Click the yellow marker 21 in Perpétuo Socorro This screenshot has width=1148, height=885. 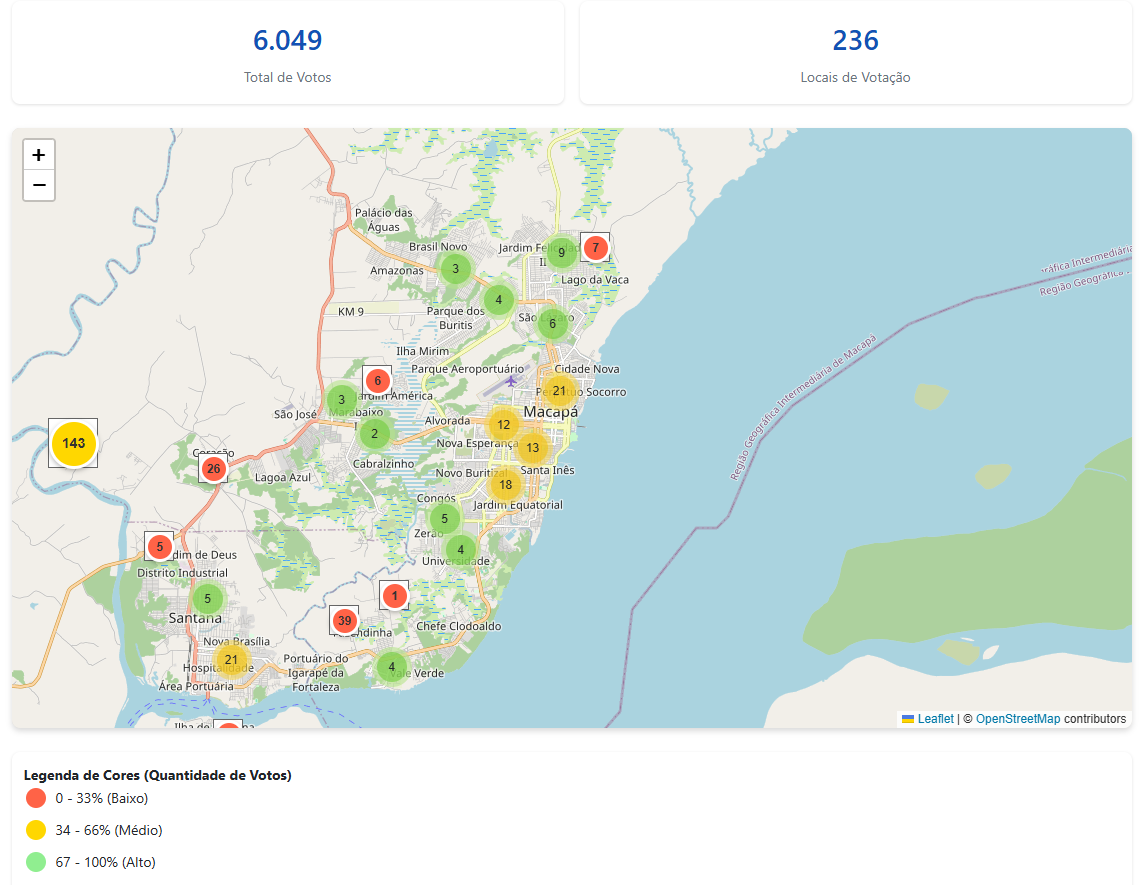click(x=559, y=390)
